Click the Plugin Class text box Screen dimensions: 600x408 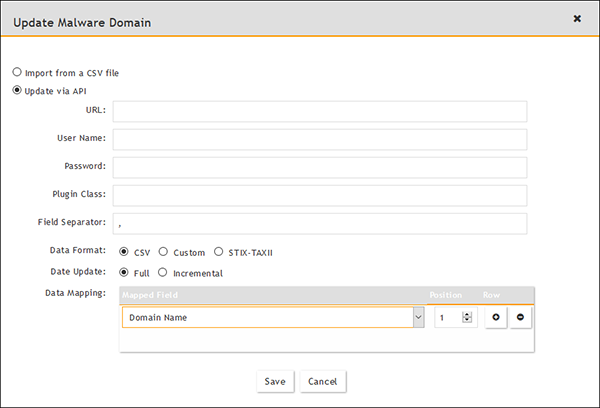[320, 195]
